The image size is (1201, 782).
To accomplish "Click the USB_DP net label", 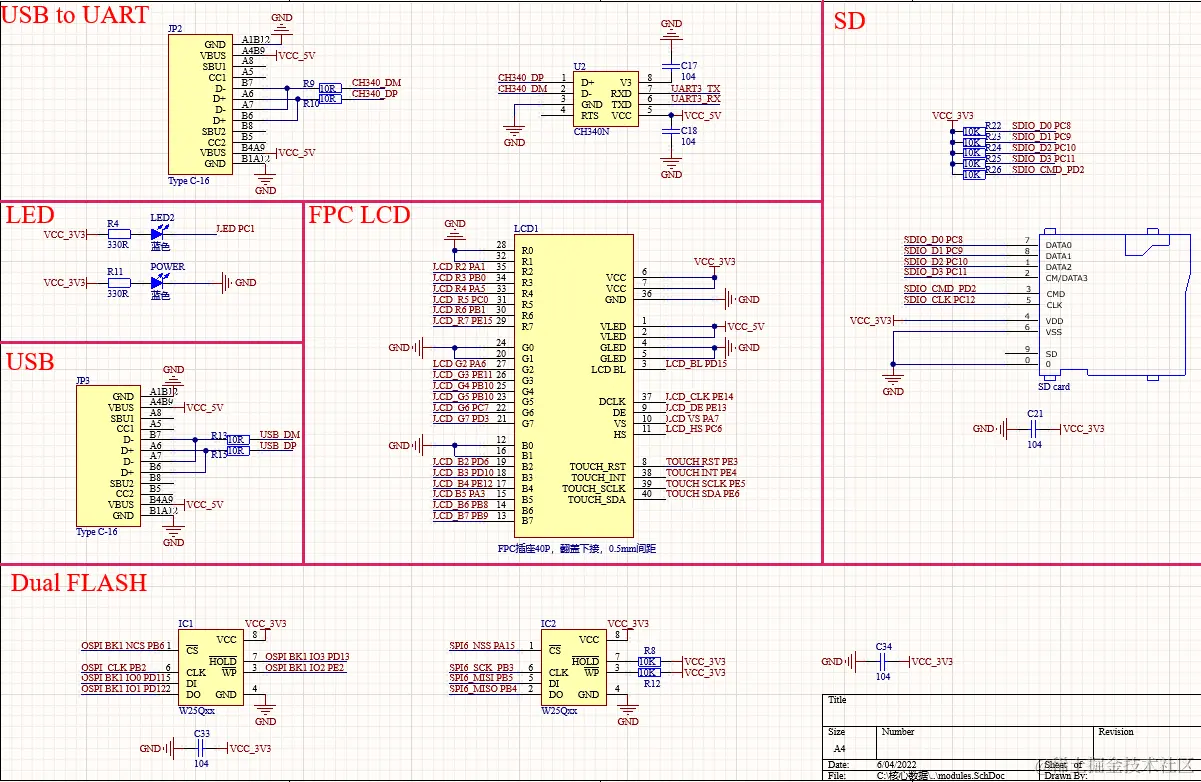I will (279, 445).
